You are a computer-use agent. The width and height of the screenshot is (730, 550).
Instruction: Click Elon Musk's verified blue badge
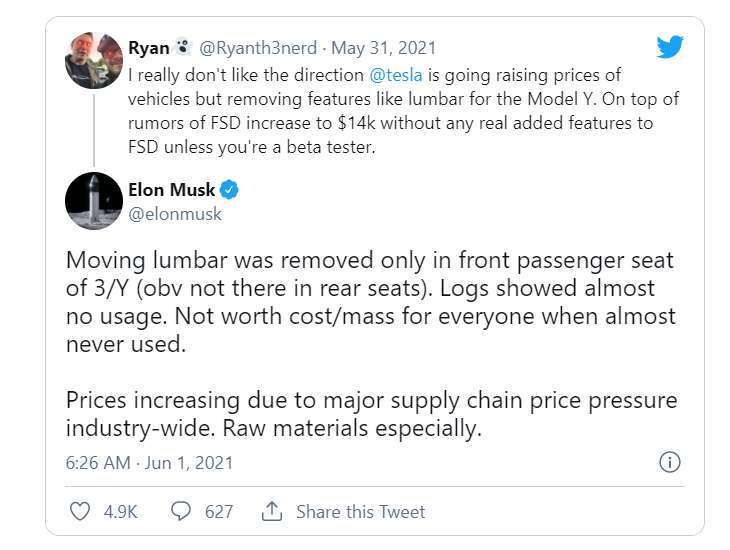coord(229,190)
